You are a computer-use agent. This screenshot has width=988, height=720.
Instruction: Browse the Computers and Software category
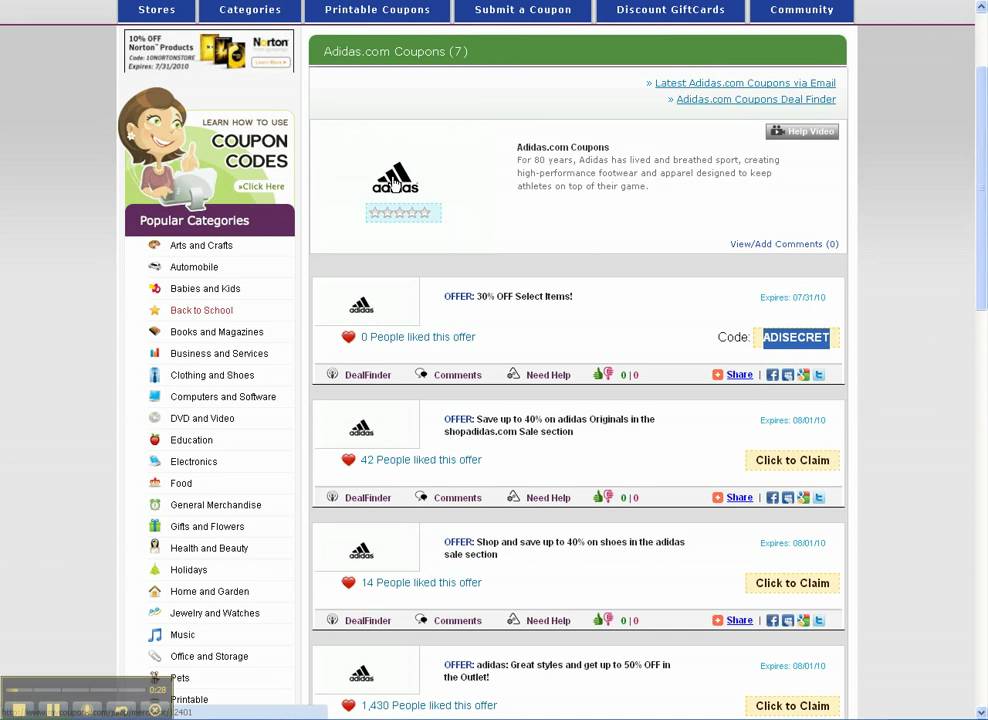tap(223, 397)
